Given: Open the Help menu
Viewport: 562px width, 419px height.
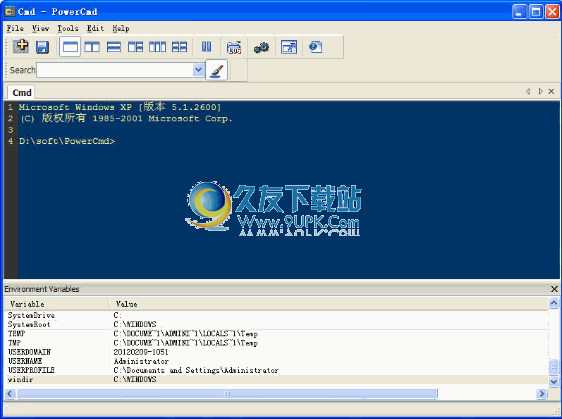Looking at the screenshot, I should coord(121,28).
